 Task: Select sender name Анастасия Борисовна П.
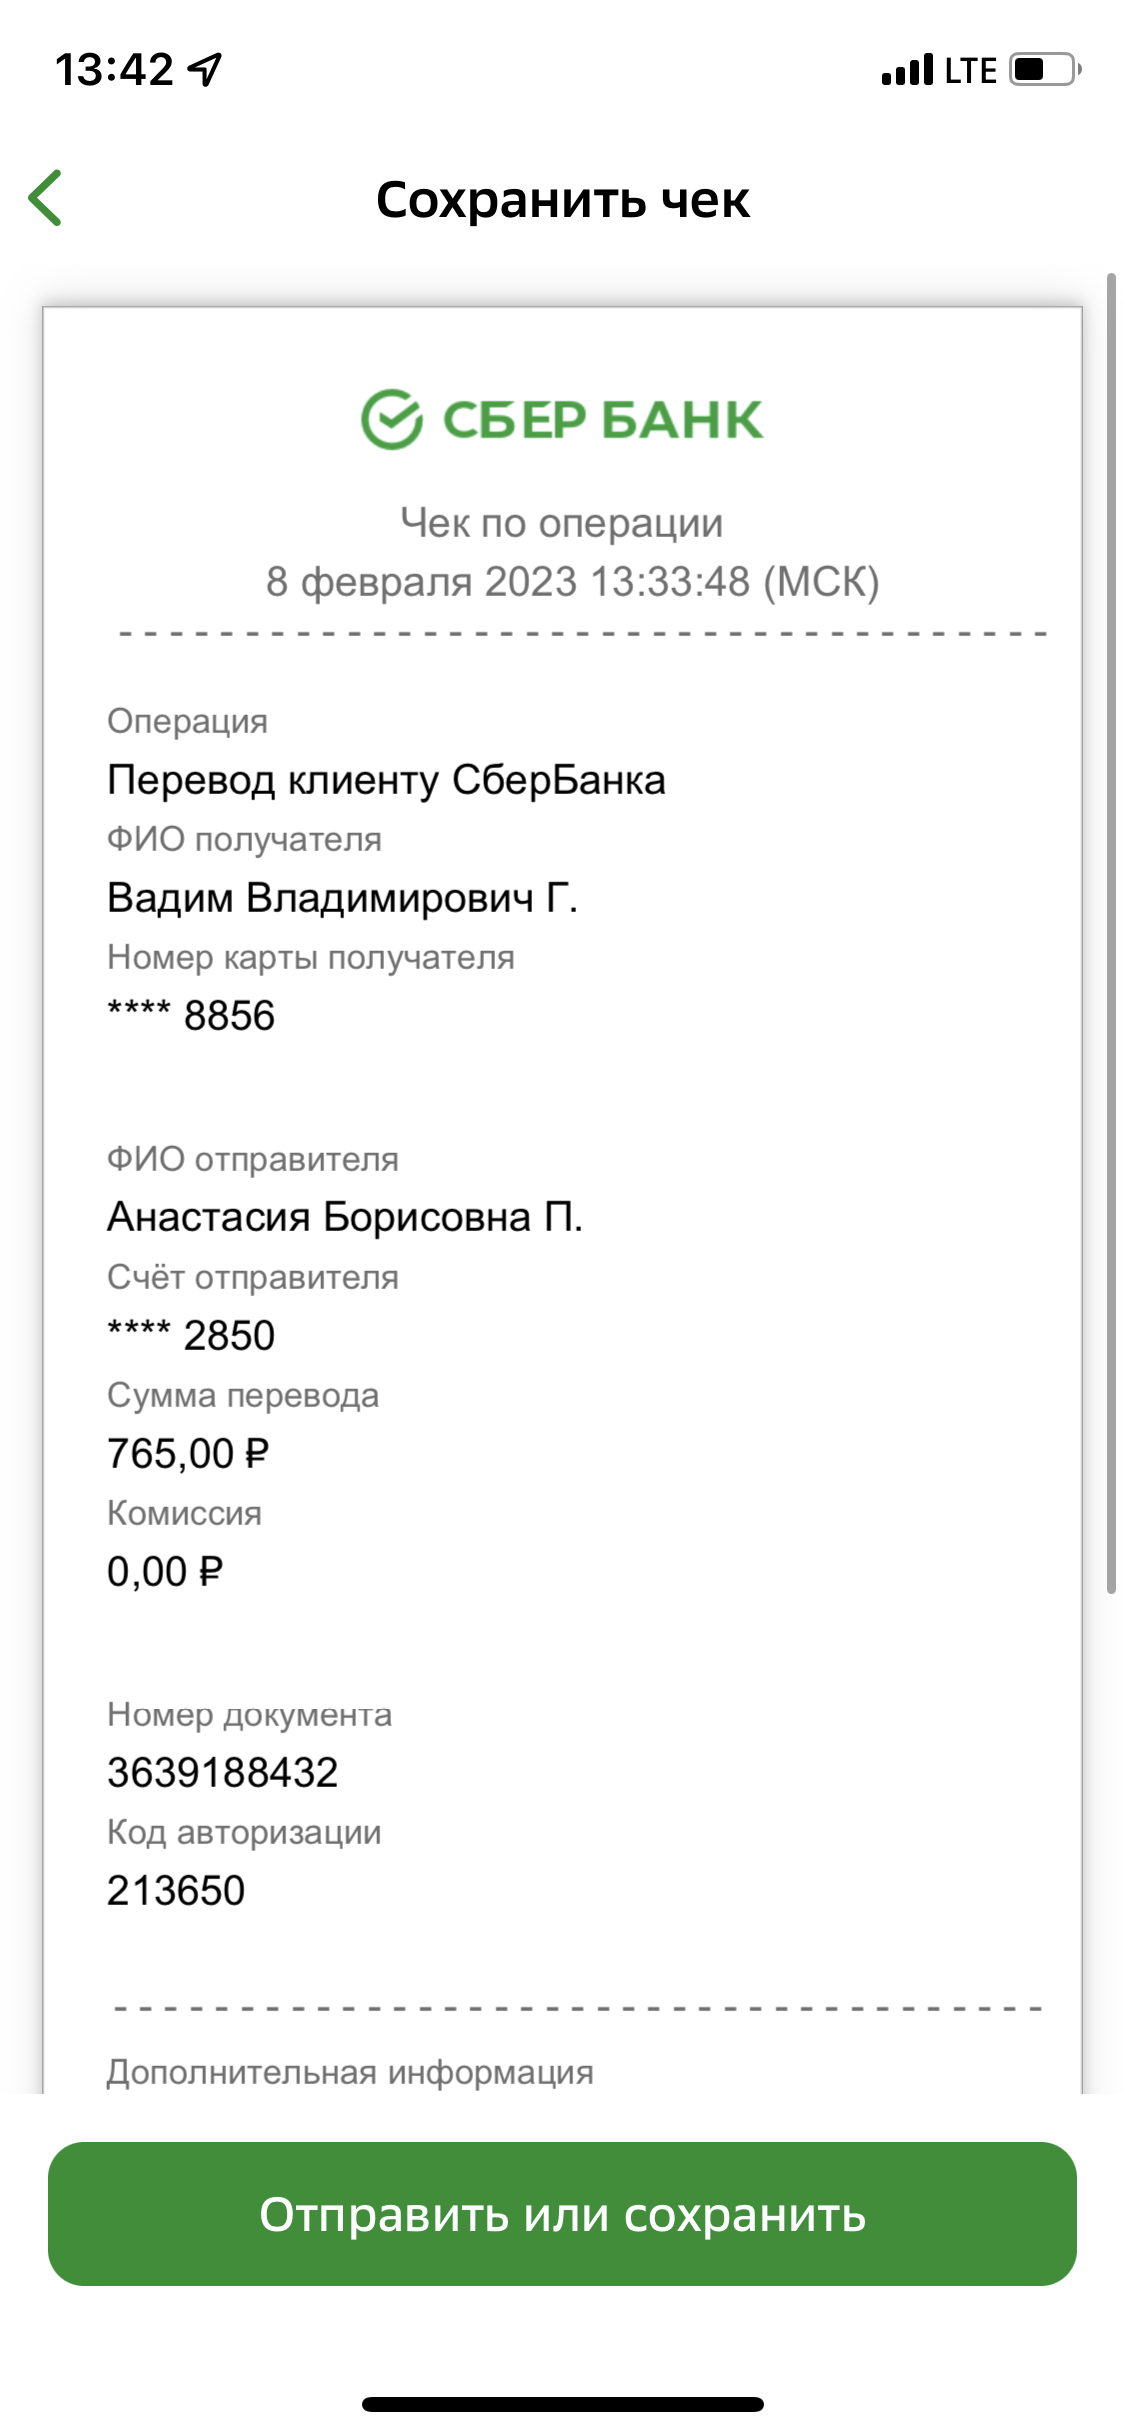345,1217
